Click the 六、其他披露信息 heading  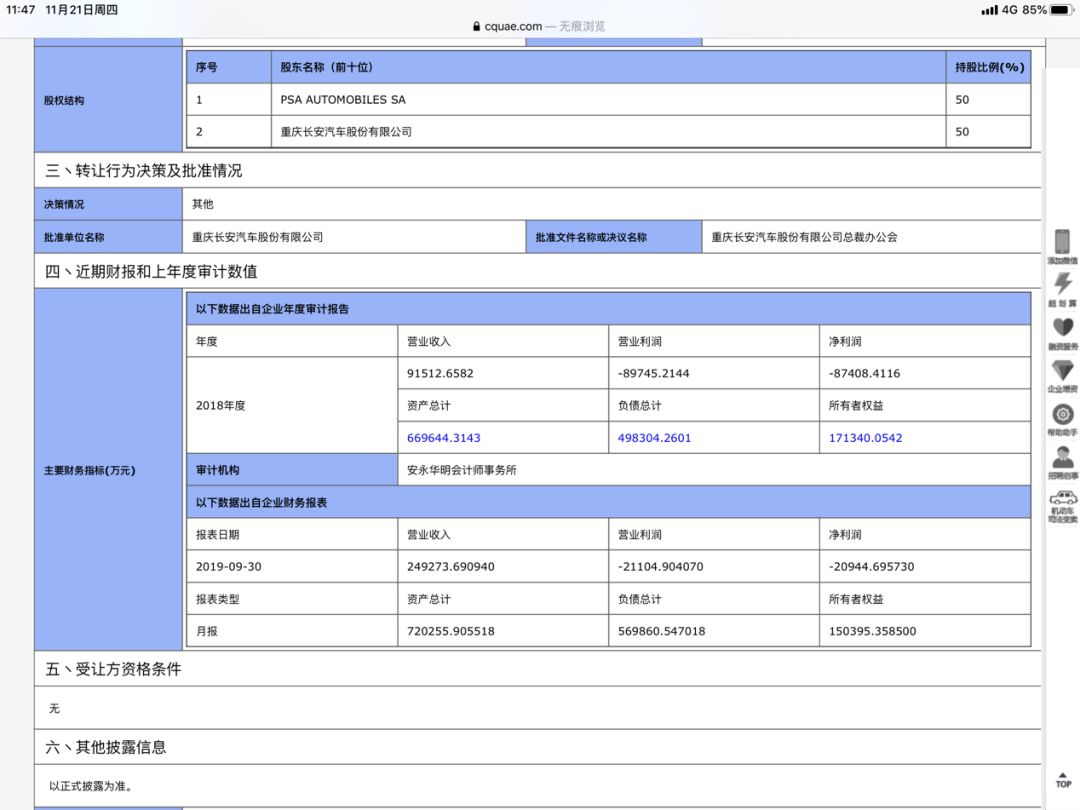[x=105, y=747]
